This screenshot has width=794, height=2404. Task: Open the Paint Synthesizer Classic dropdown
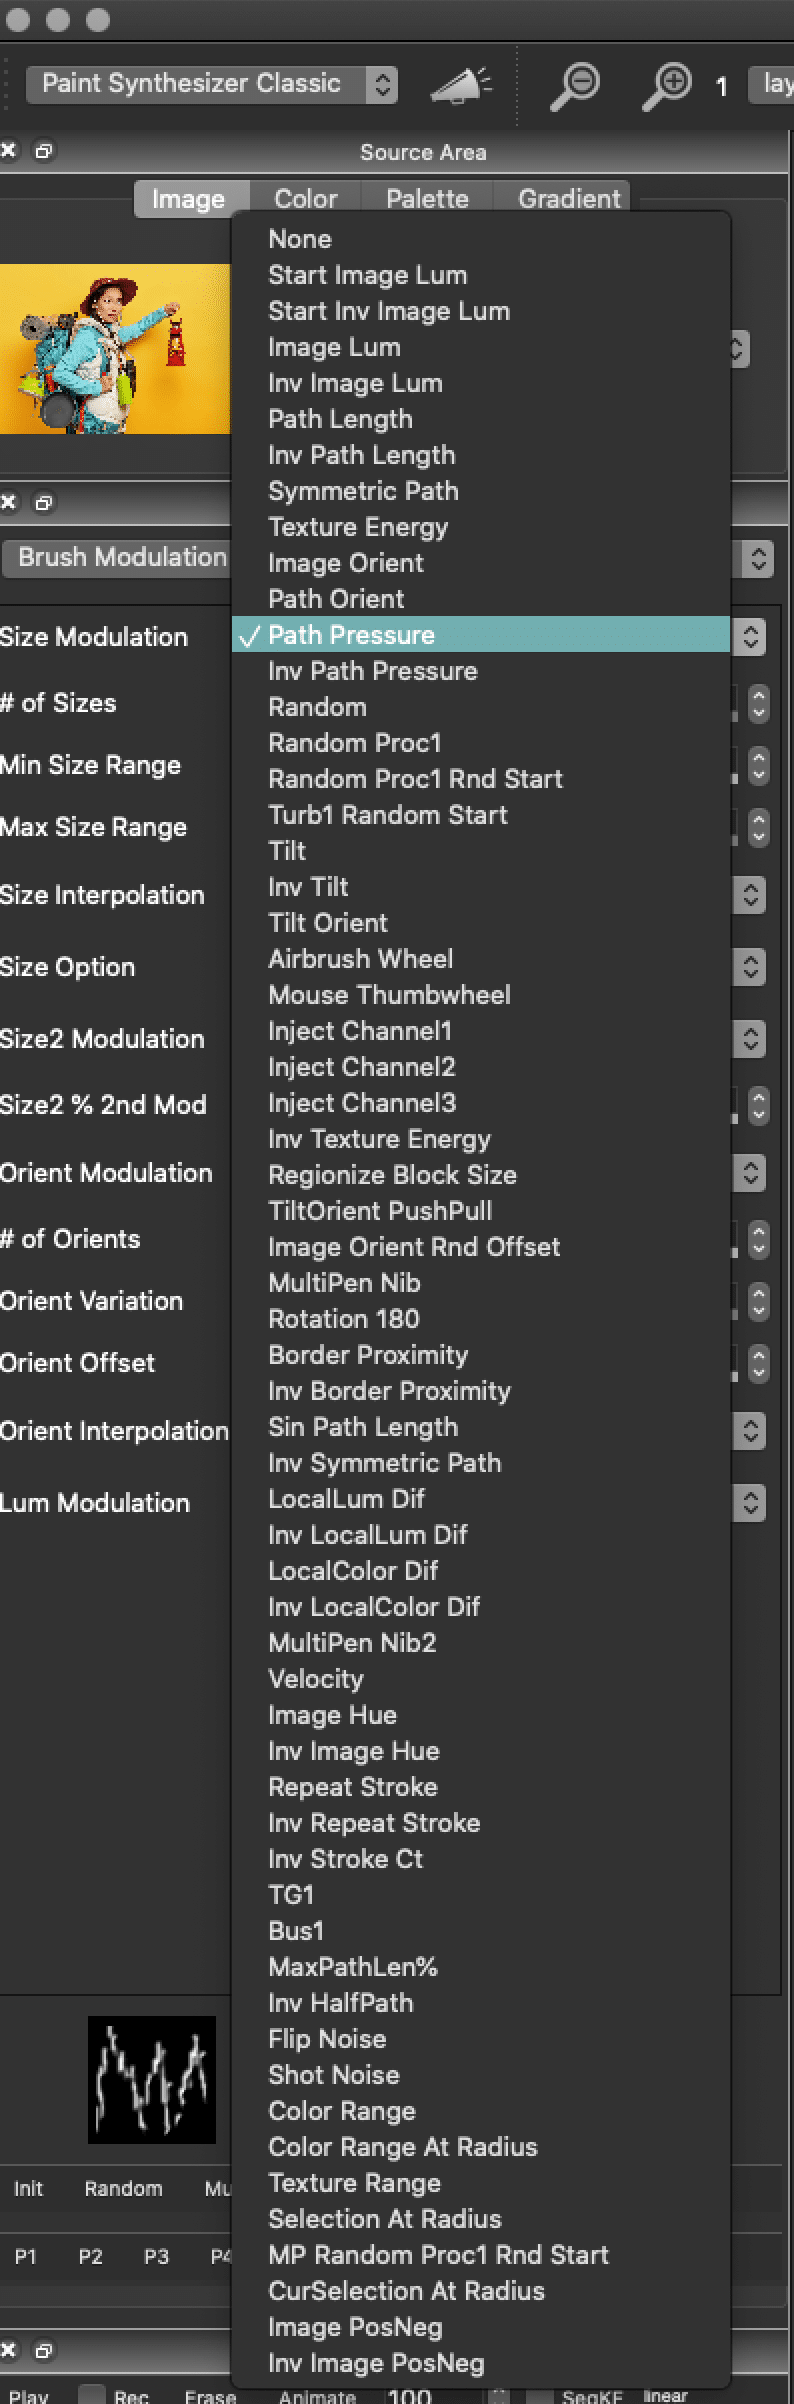[x=211, y=84]
